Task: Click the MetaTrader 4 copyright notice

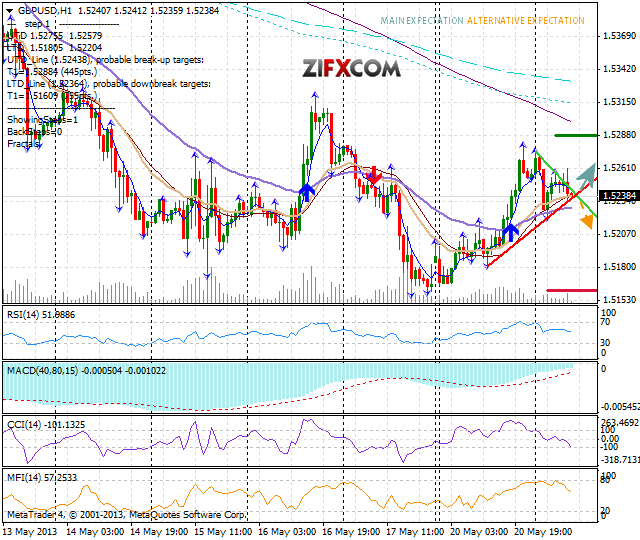Action: [127, 515]
